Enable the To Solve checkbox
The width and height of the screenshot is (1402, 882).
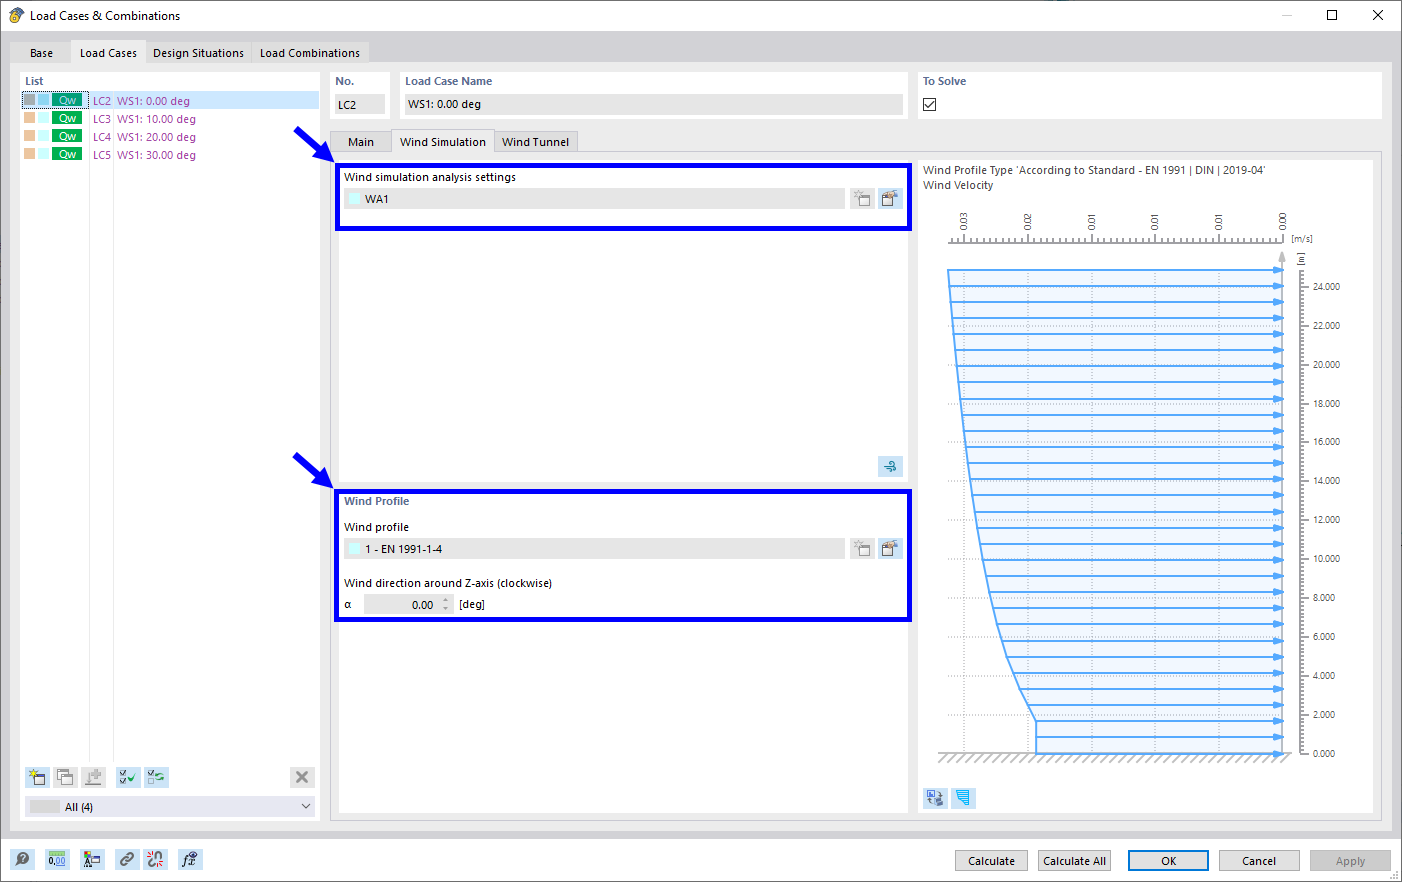click(x=929, y=103)
